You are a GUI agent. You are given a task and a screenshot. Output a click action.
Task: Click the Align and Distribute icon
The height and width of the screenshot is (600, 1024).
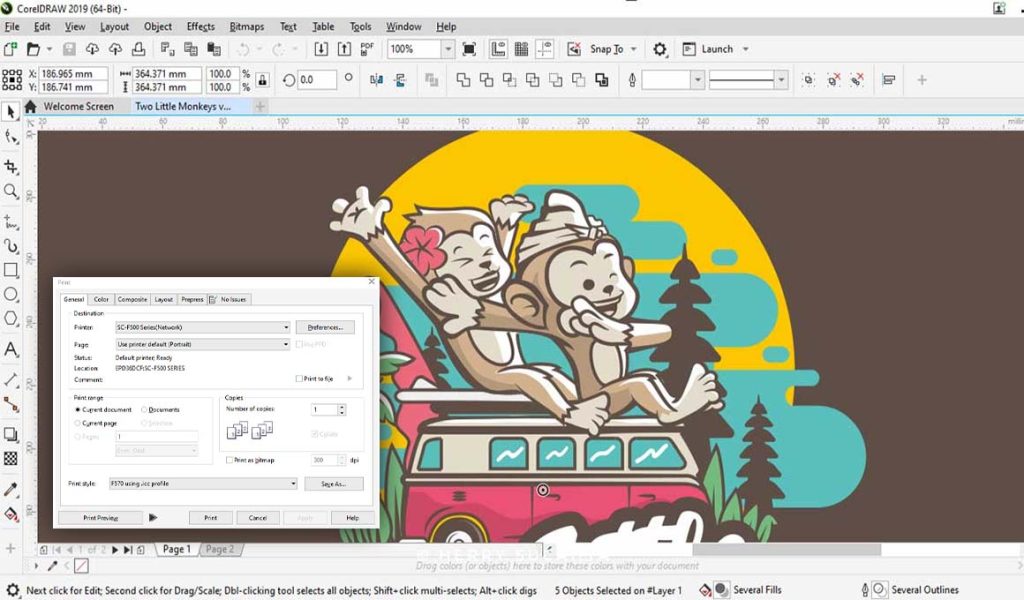[888, 80]
